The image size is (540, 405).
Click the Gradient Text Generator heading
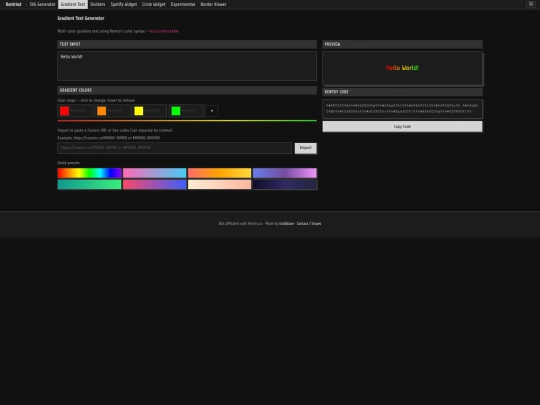(x=81, y=18)
